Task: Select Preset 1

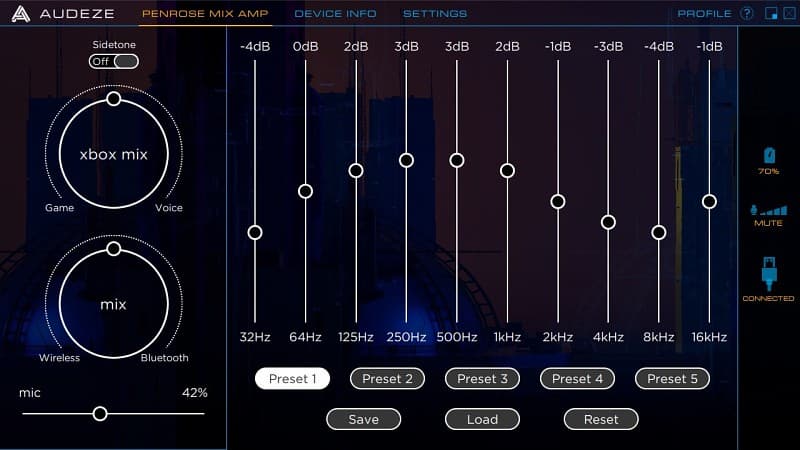Action: [x=292, y=379]
